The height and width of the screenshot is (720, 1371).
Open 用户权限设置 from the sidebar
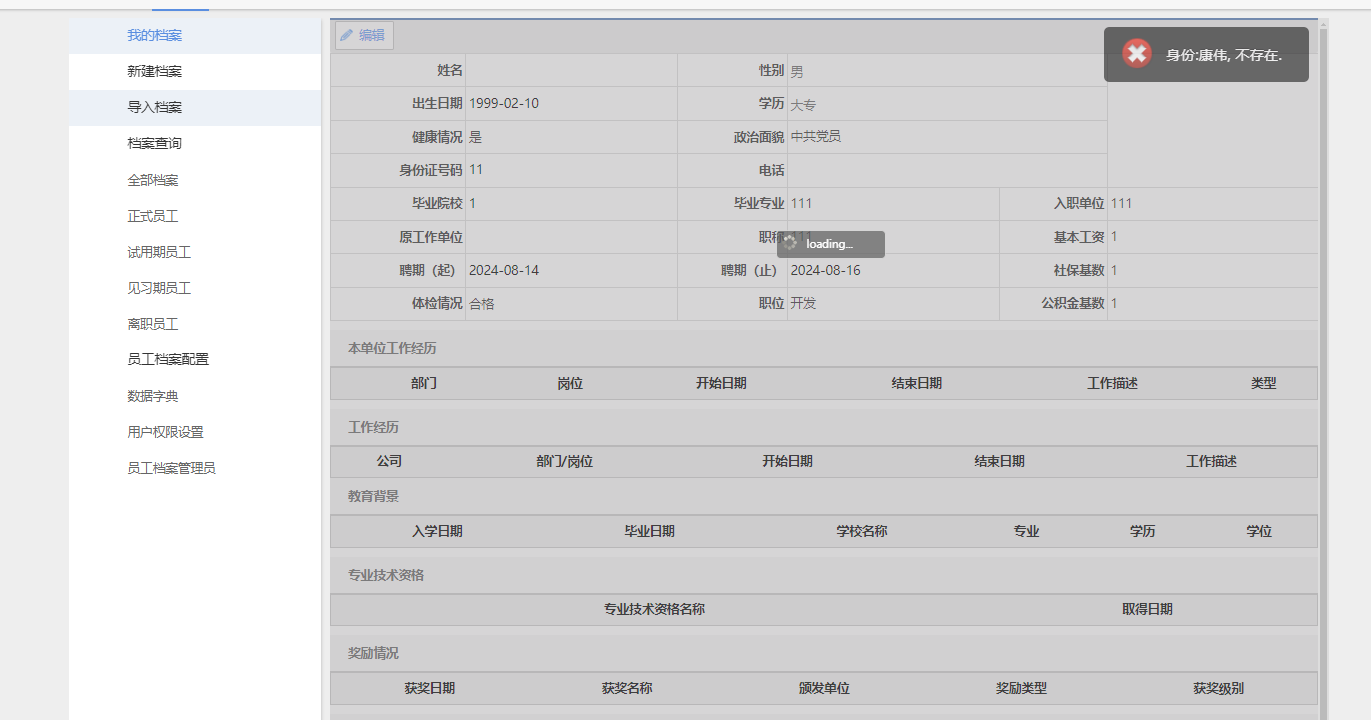coord(165,432)
